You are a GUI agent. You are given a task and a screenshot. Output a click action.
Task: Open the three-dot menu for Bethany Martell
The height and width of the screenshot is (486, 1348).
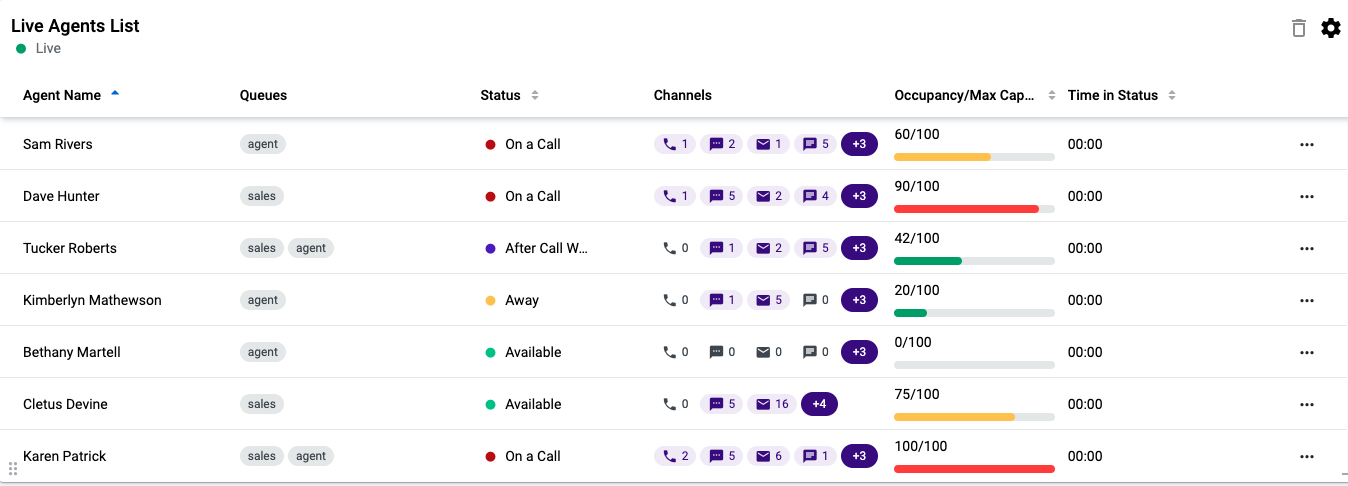click(x=1306, y=352)
